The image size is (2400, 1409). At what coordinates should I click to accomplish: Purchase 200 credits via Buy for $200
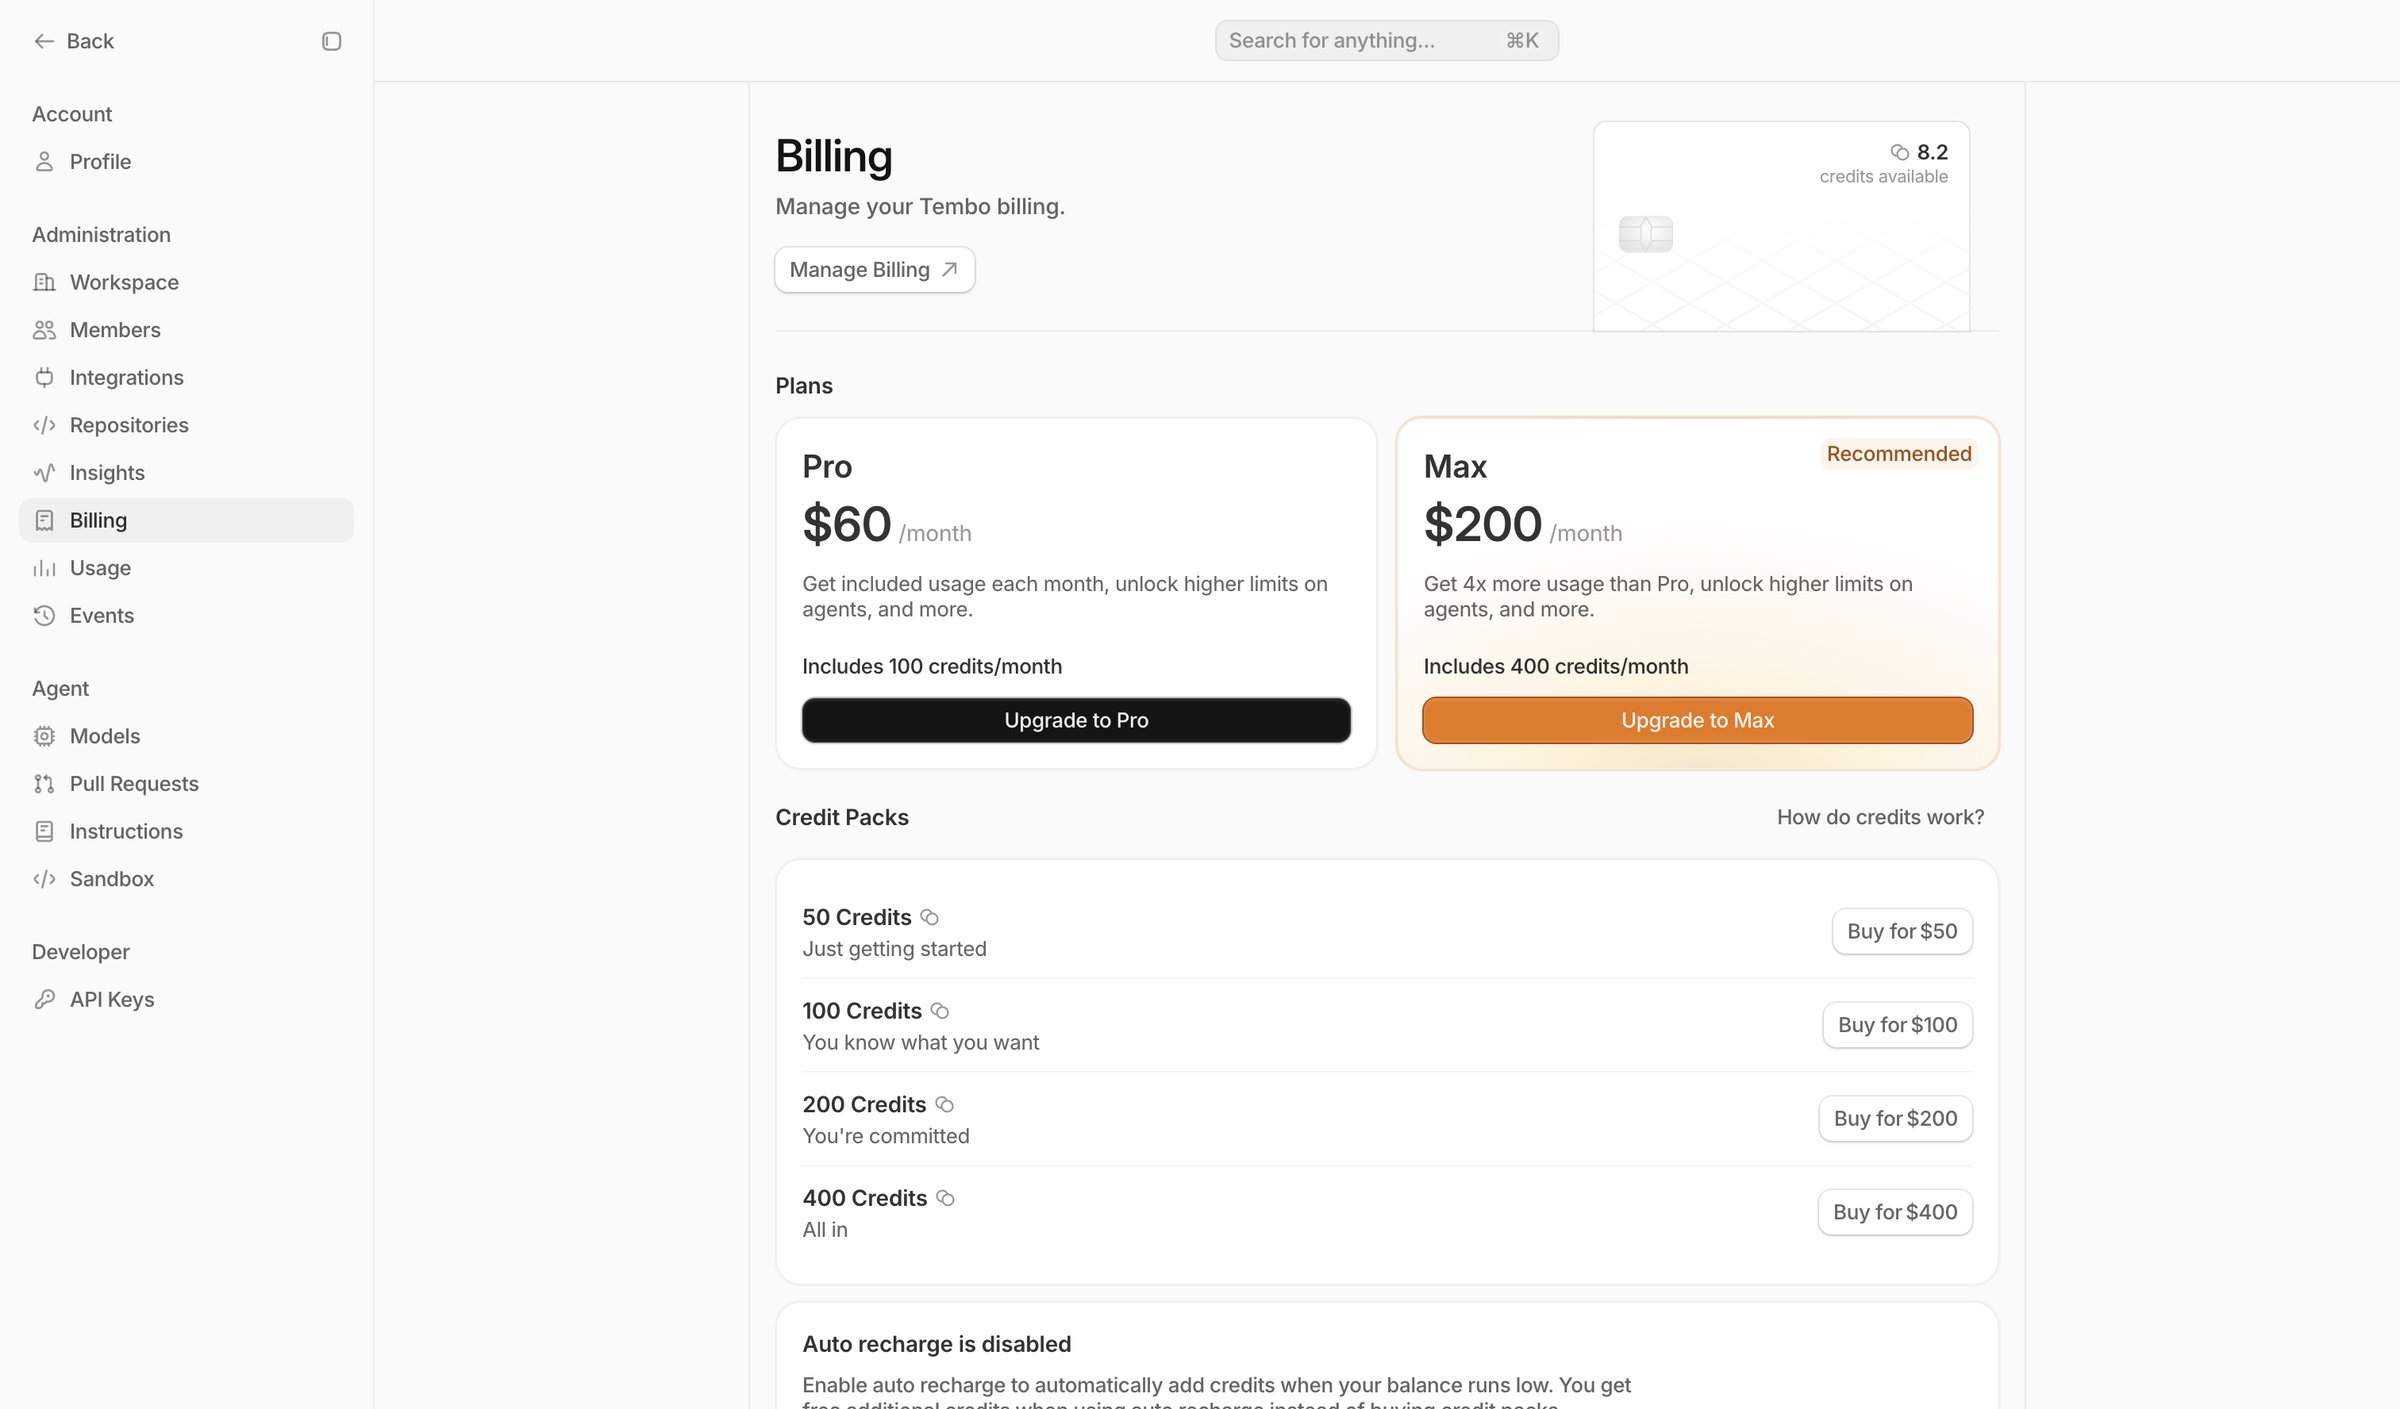pyautogui.click(x=1895, y=1118)
